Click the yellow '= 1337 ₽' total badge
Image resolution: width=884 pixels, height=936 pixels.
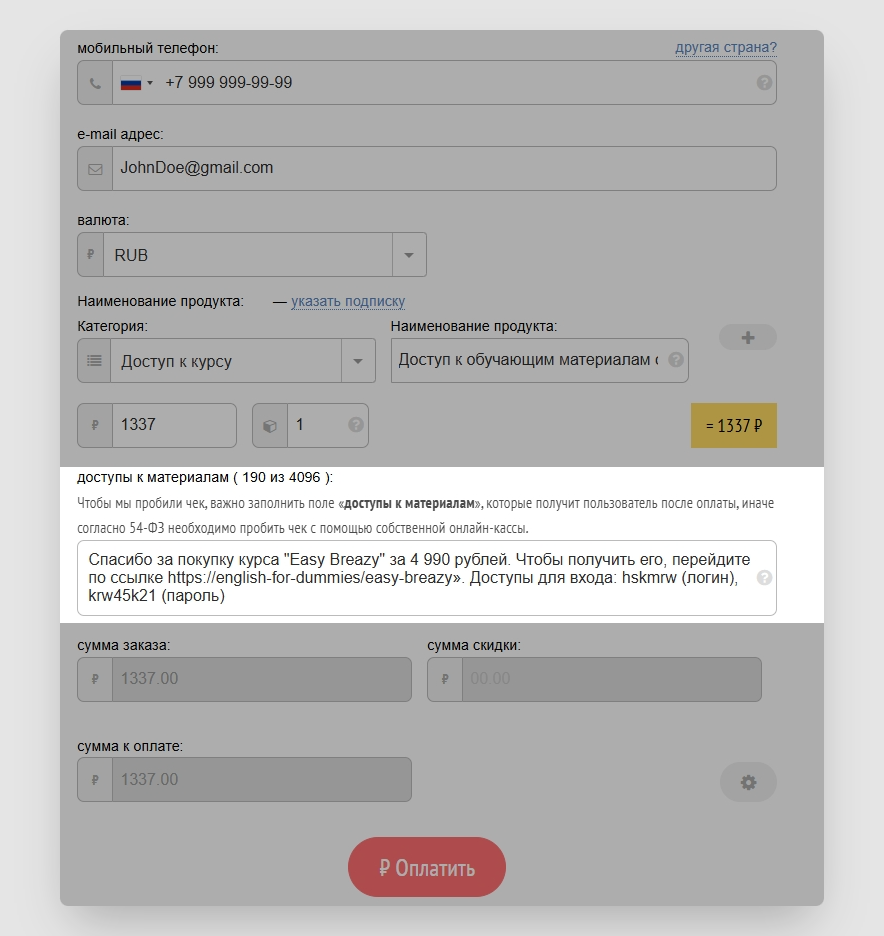[x=733, y=426]
